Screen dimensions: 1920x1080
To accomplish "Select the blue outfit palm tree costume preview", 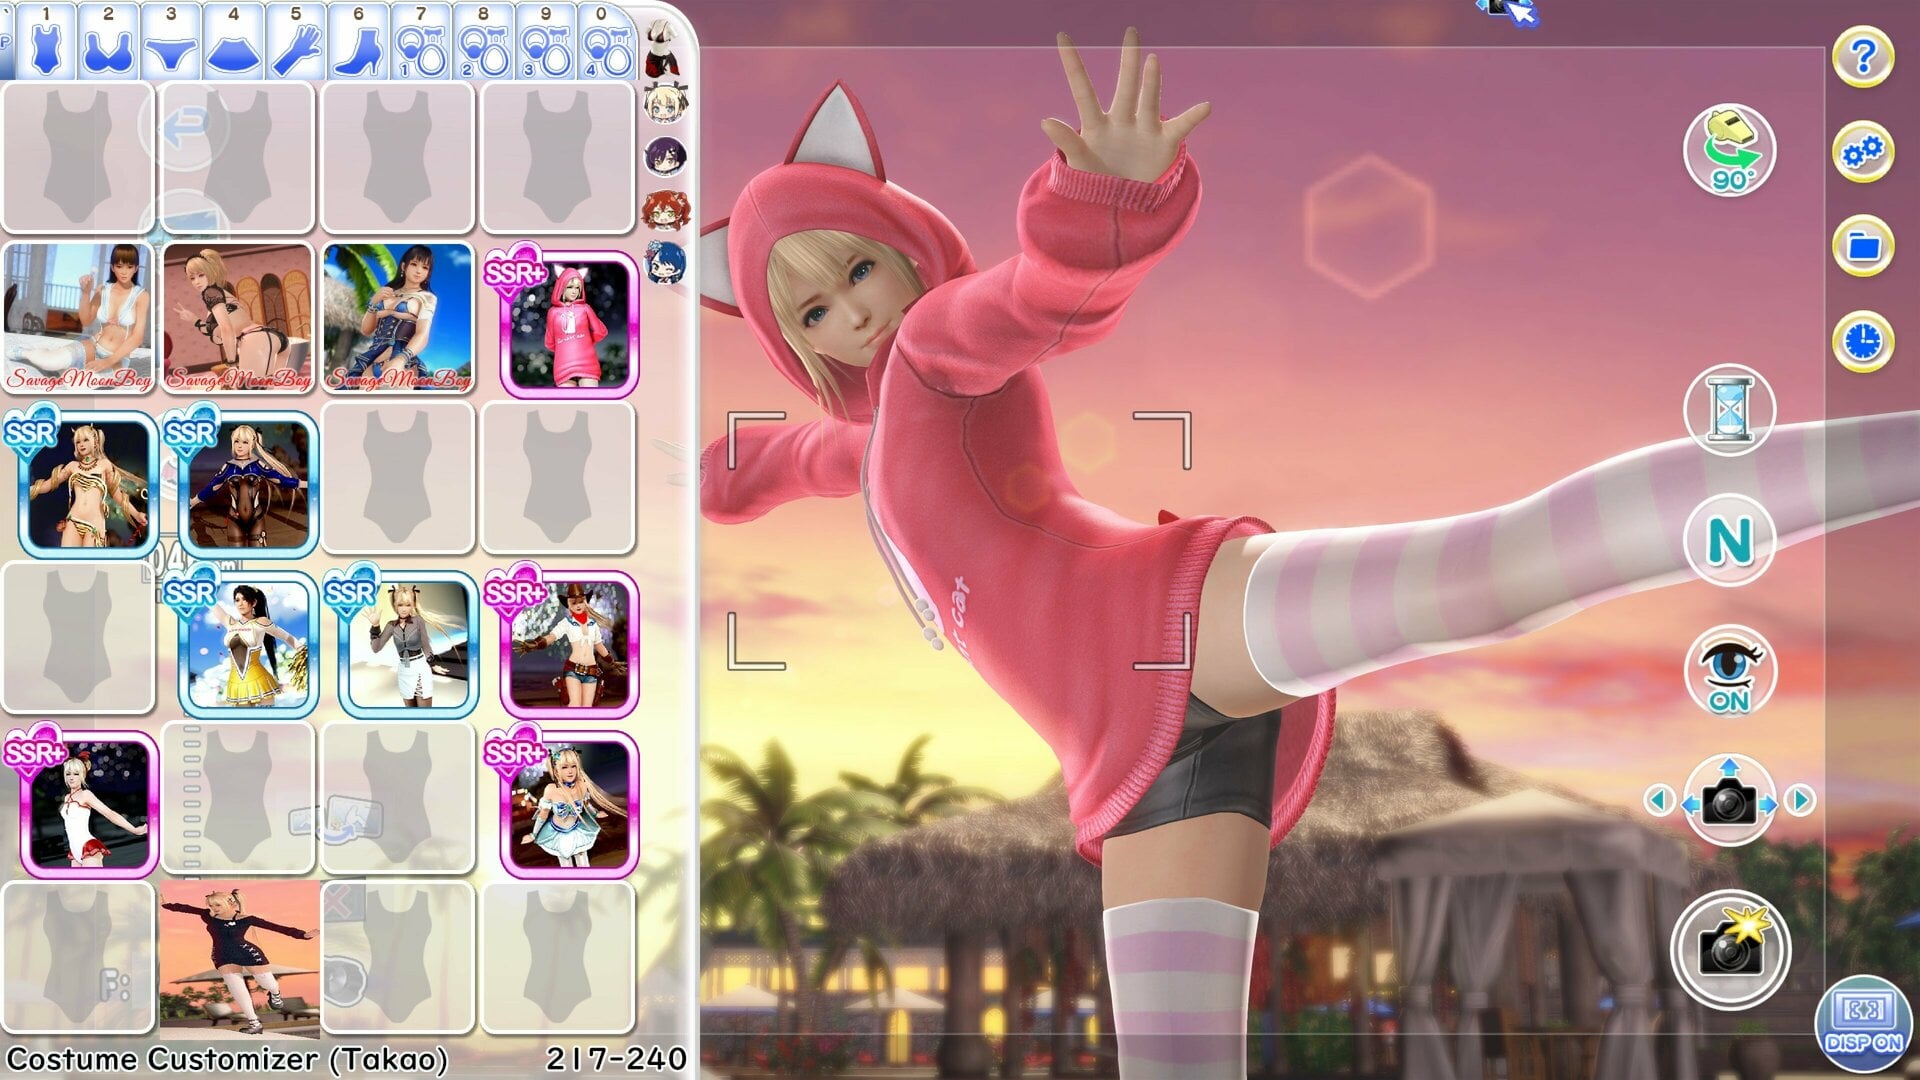I will pyautogui.click(x=399, y=317).
